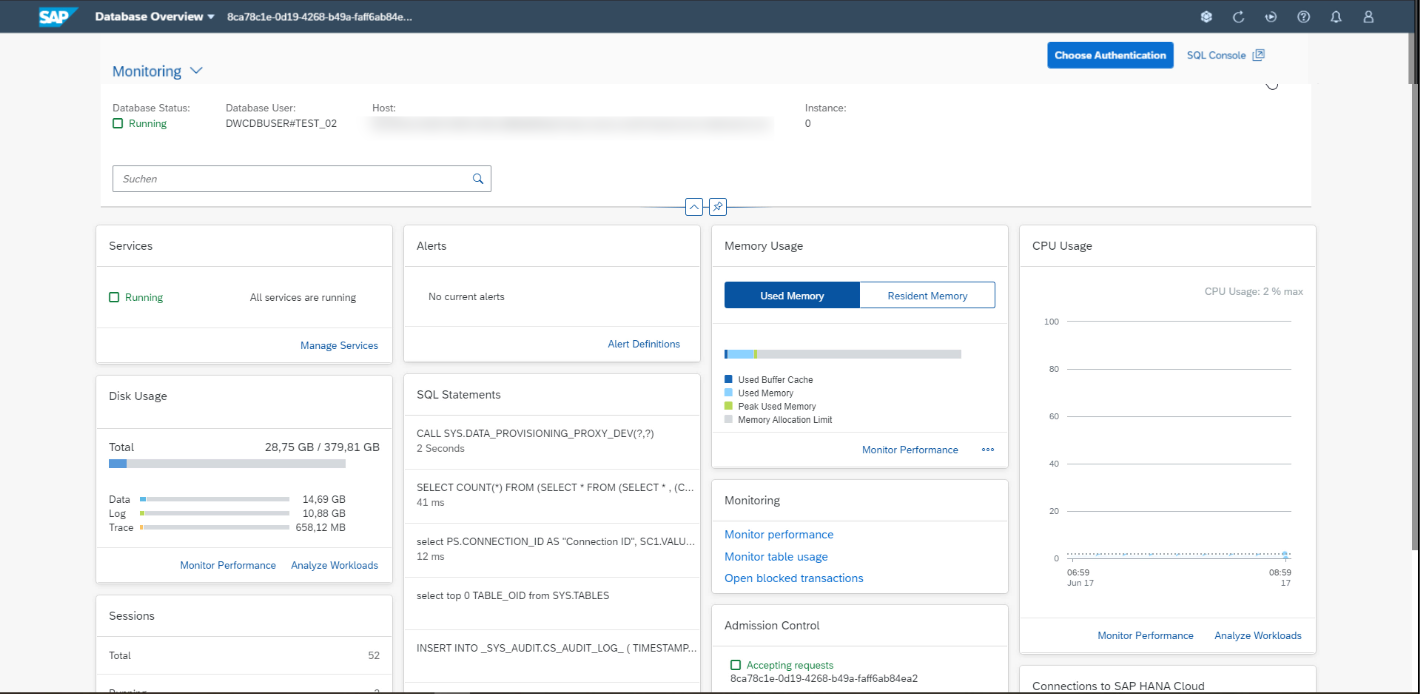
Task: Click the Suchen search input field
Action: [x=290, y=179]
